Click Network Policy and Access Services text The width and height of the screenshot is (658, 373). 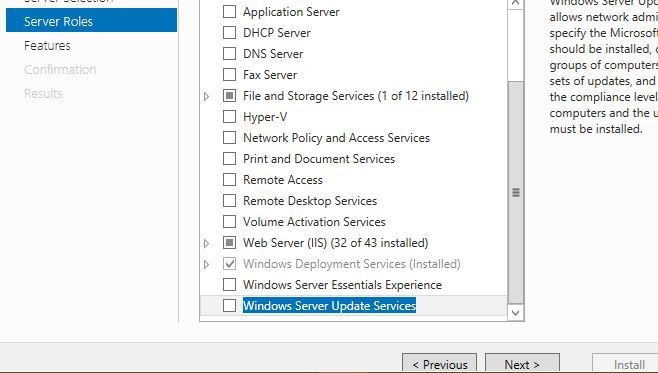point(337,138)
